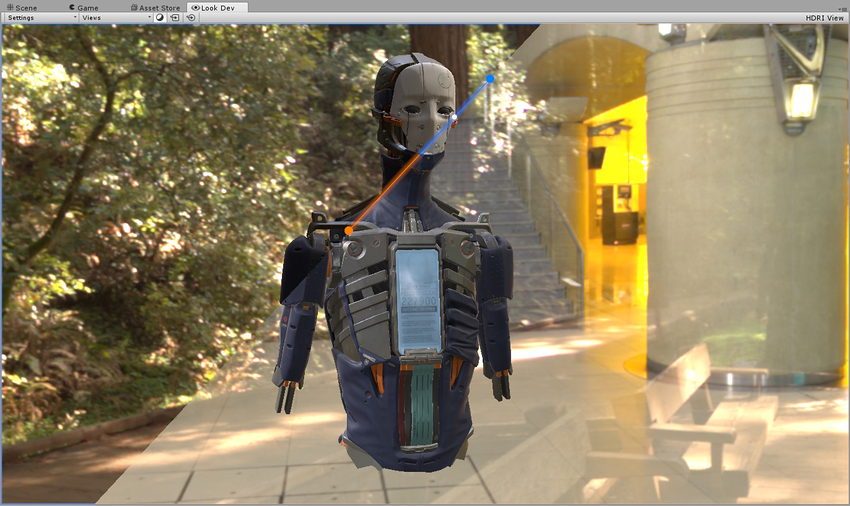Click the orange split gizmo handle
Image resolution: width=850 pixels, height=506 pixels.
click(x=349, y=230)
